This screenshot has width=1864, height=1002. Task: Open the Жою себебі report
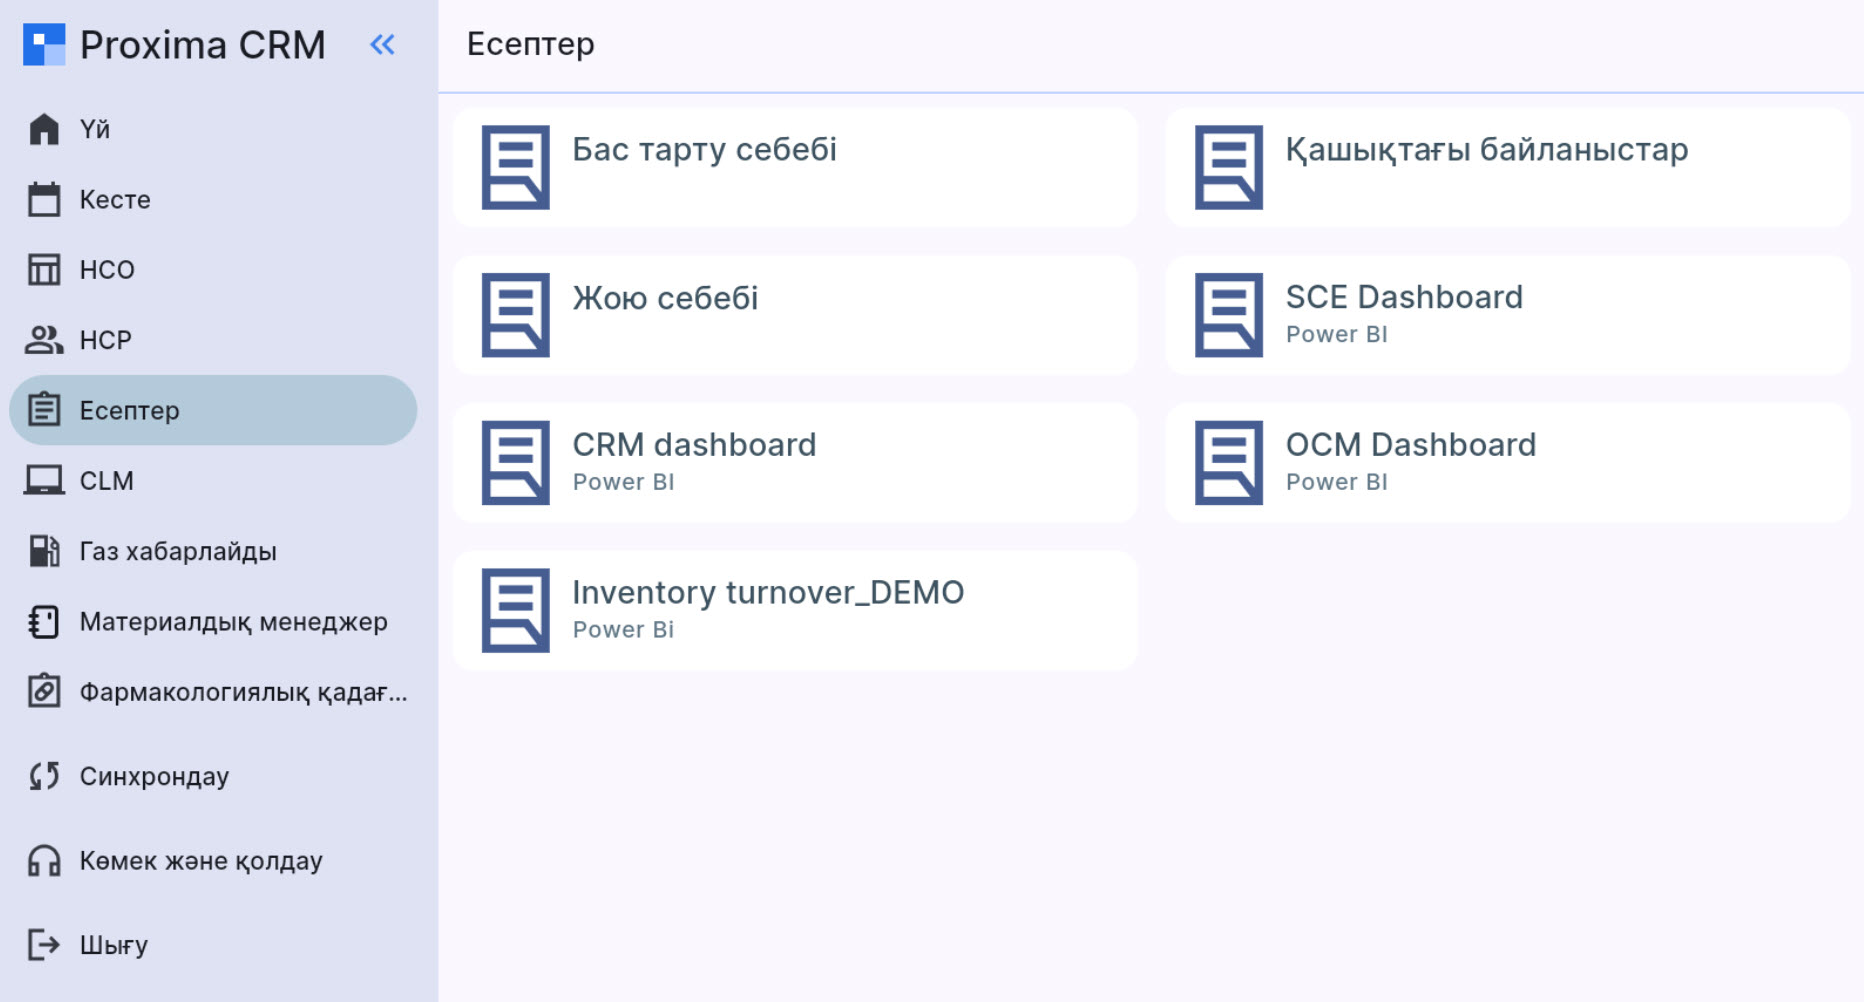click(x=795, y=315)
